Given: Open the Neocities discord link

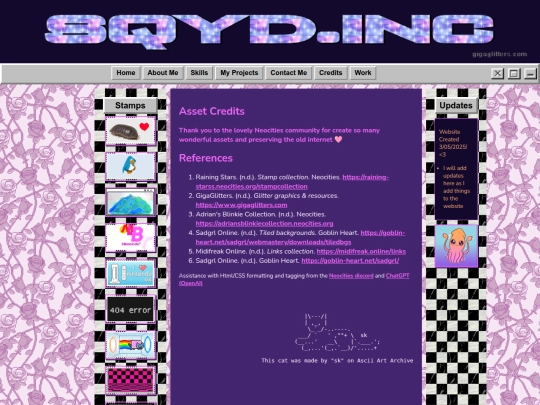Looking at the screenshot, I should (x=351, y=276).
